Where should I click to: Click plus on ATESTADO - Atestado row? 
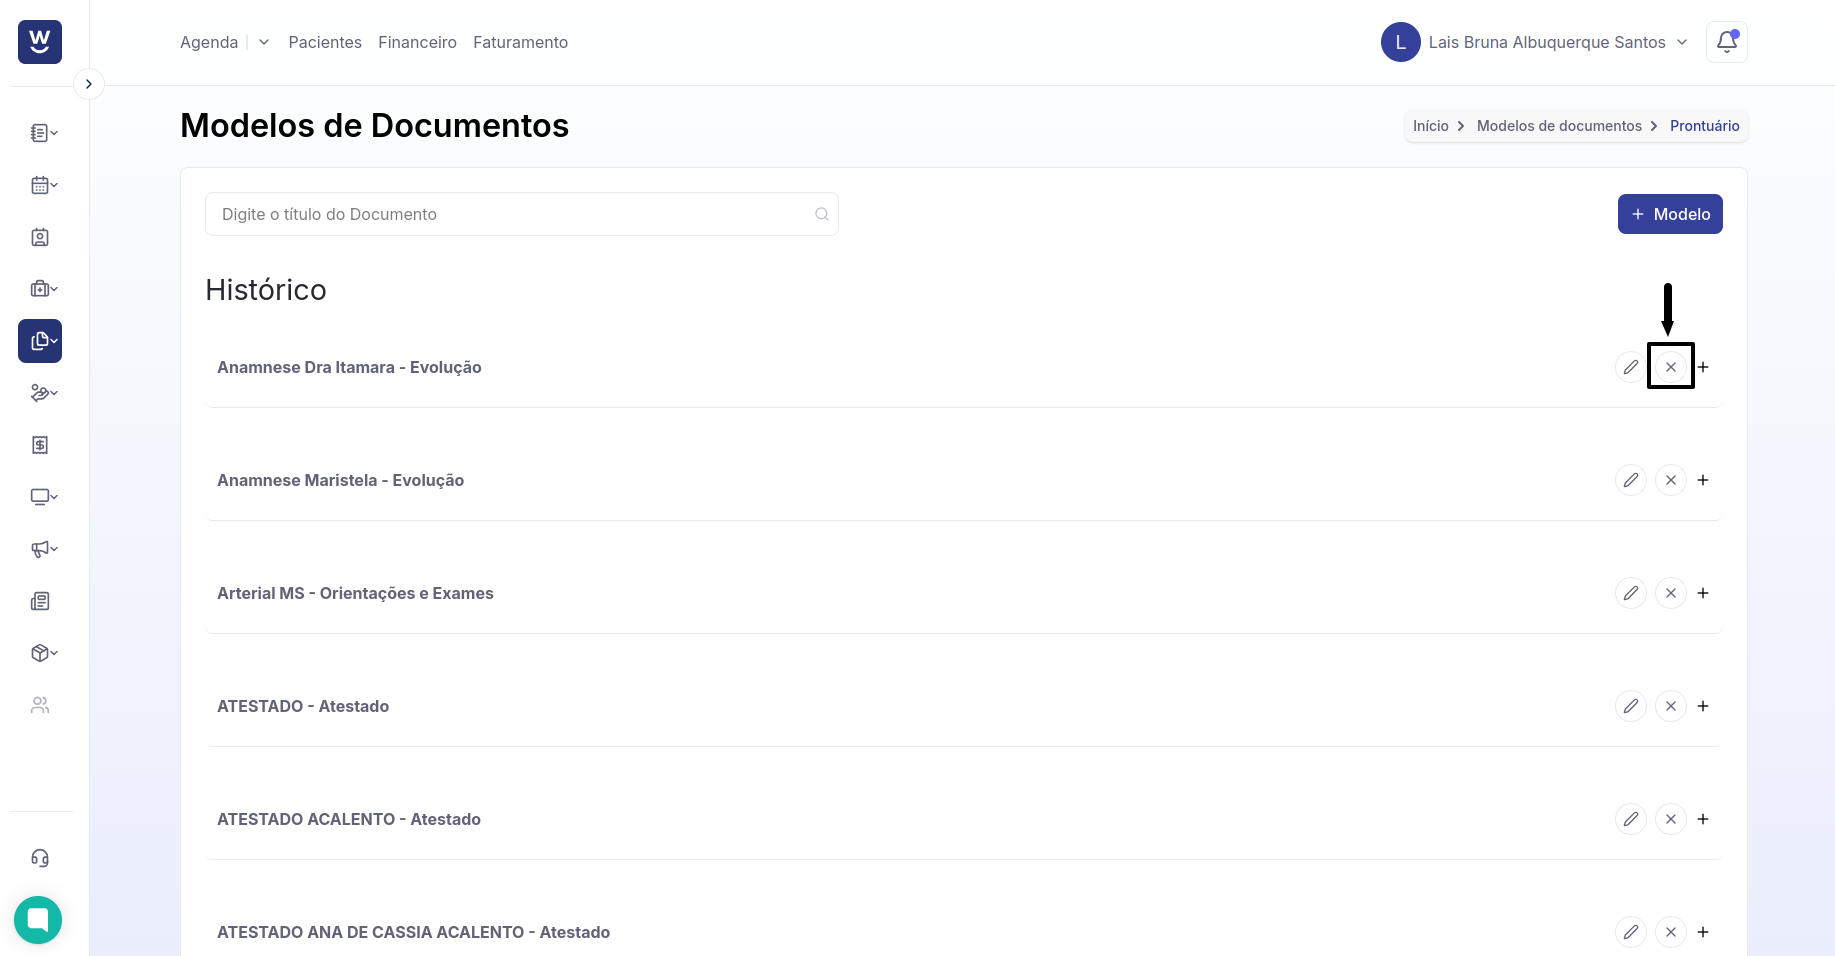coord(1703,706)
